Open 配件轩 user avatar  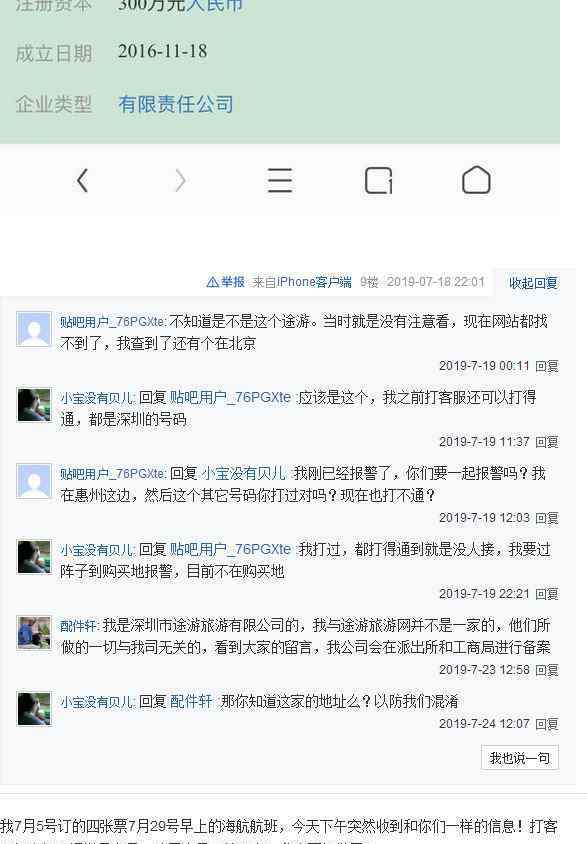point(34,632)
